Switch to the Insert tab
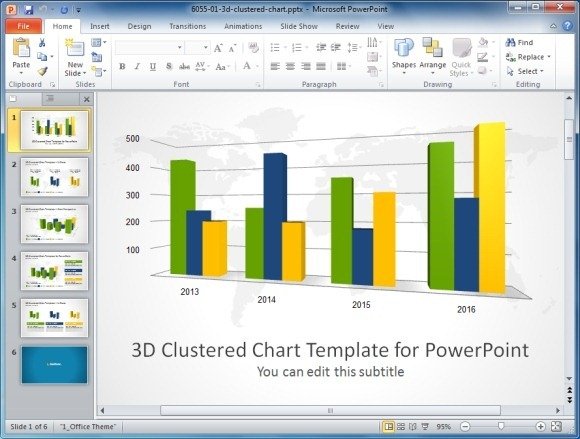This screenshot has width=580, height=439. point(100,26)
